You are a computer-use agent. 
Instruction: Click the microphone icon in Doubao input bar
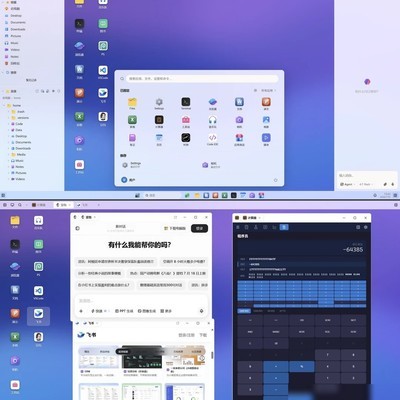(201, 311)
